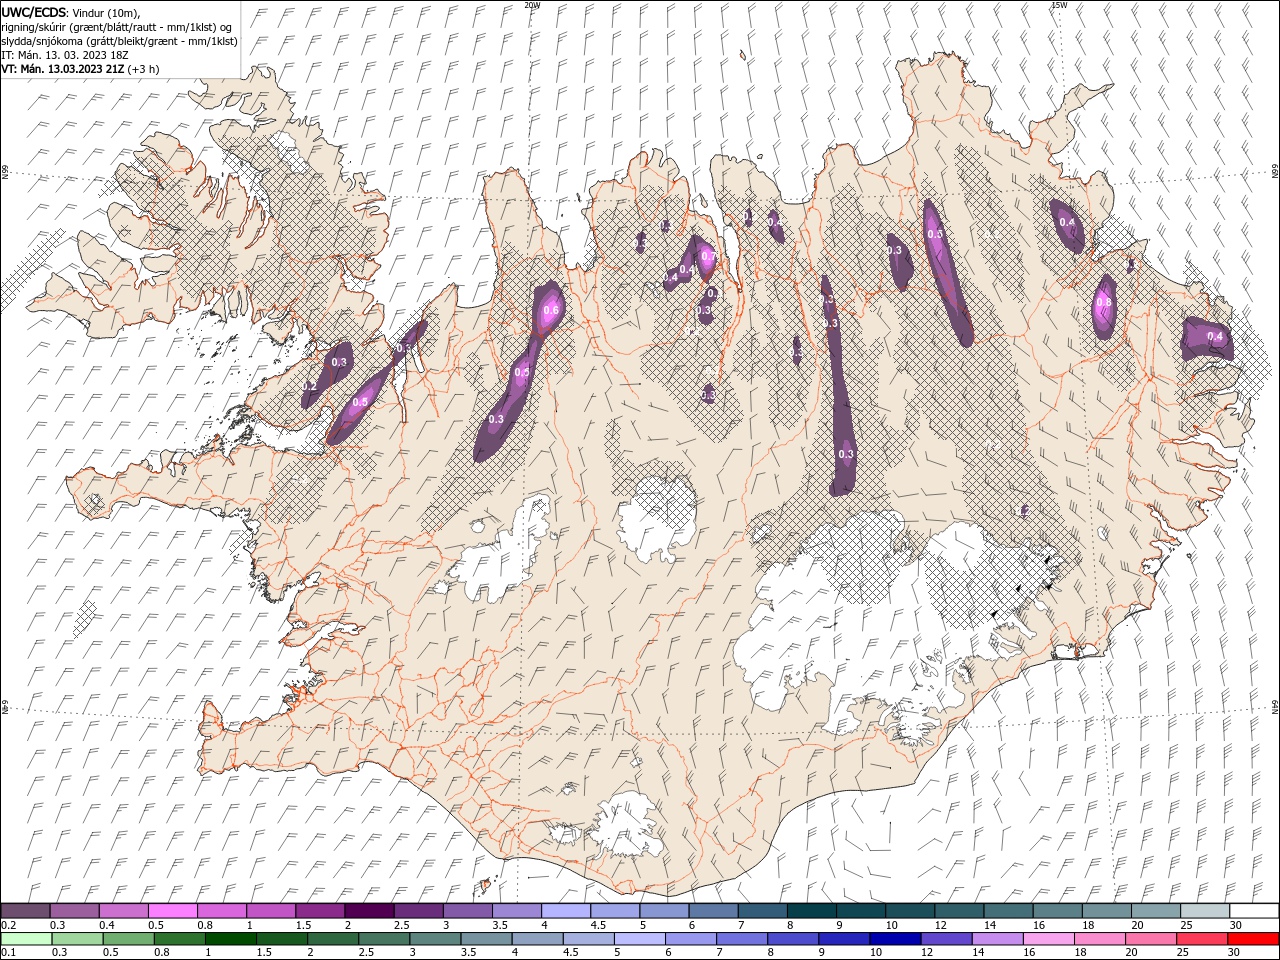Pick upper legend swatch between 0.2 and 0.3

[26, 911]
